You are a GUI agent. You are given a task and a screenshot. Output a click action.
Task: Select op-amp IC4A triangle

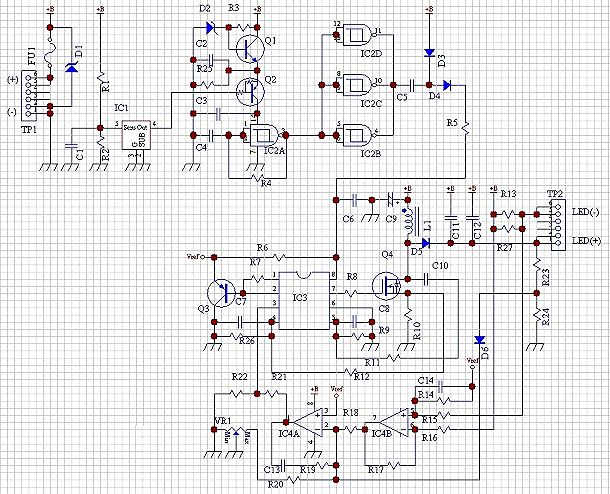click(309, 422)
